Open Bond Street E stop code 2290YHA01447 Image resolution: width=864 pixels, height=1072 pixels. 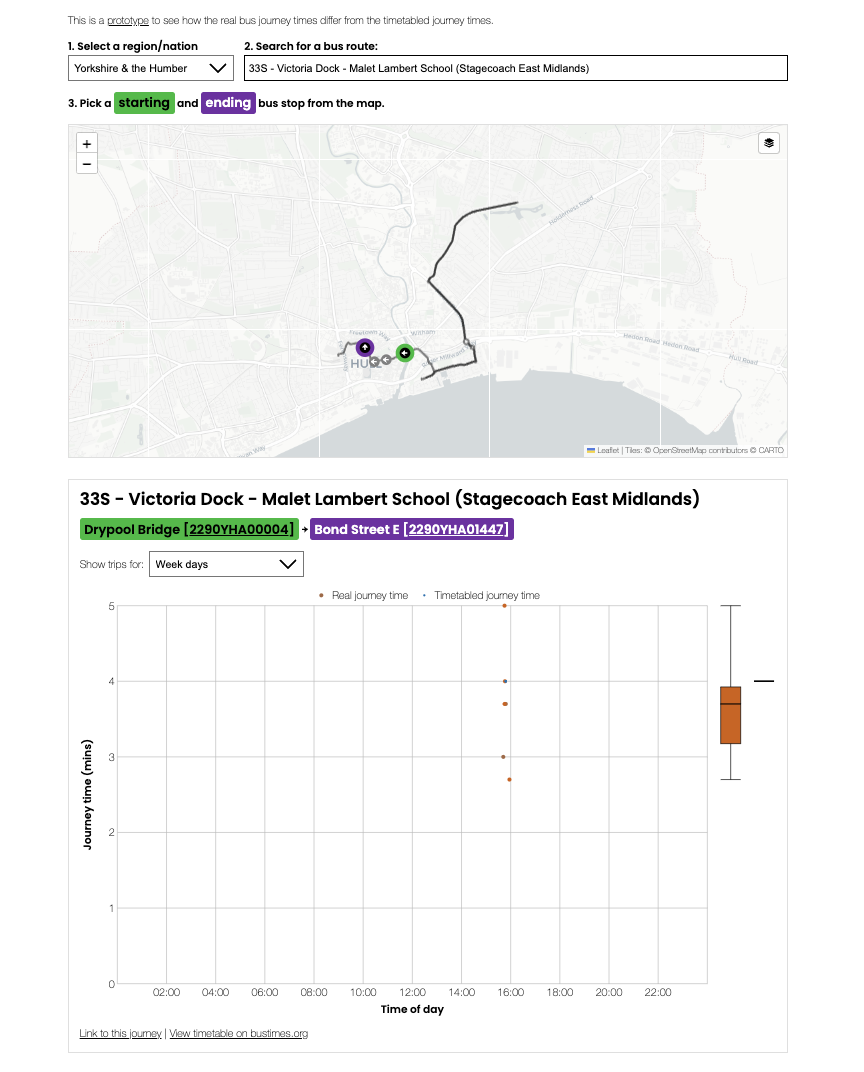458,529
